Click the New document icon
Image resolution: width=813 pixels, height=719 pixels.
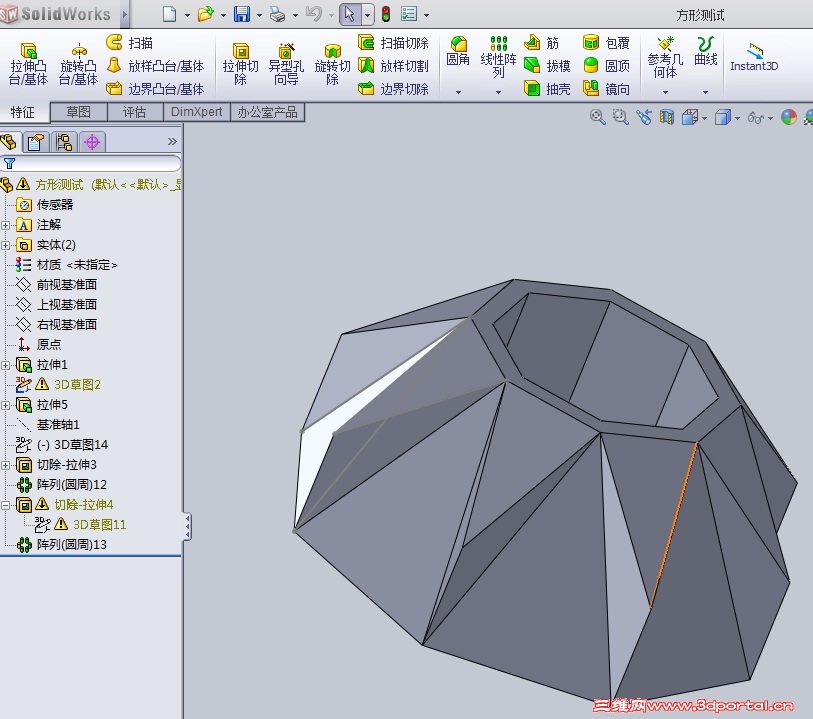169,14
